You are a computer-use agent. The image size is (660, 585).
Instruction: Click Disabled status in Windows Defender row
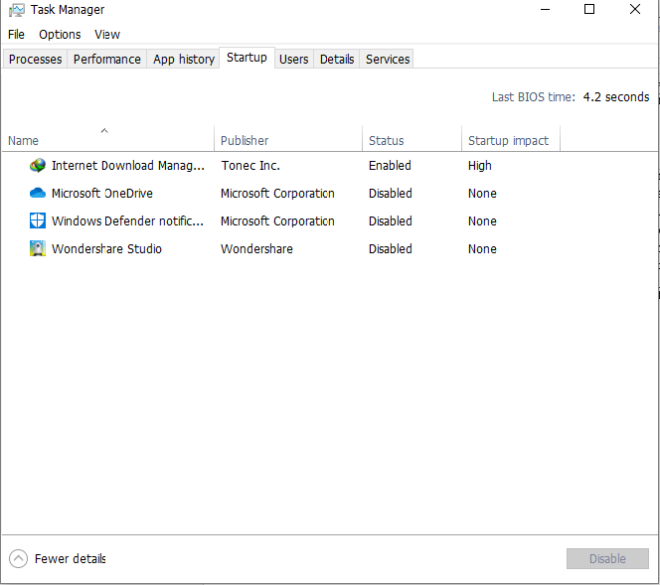point(390,221)
